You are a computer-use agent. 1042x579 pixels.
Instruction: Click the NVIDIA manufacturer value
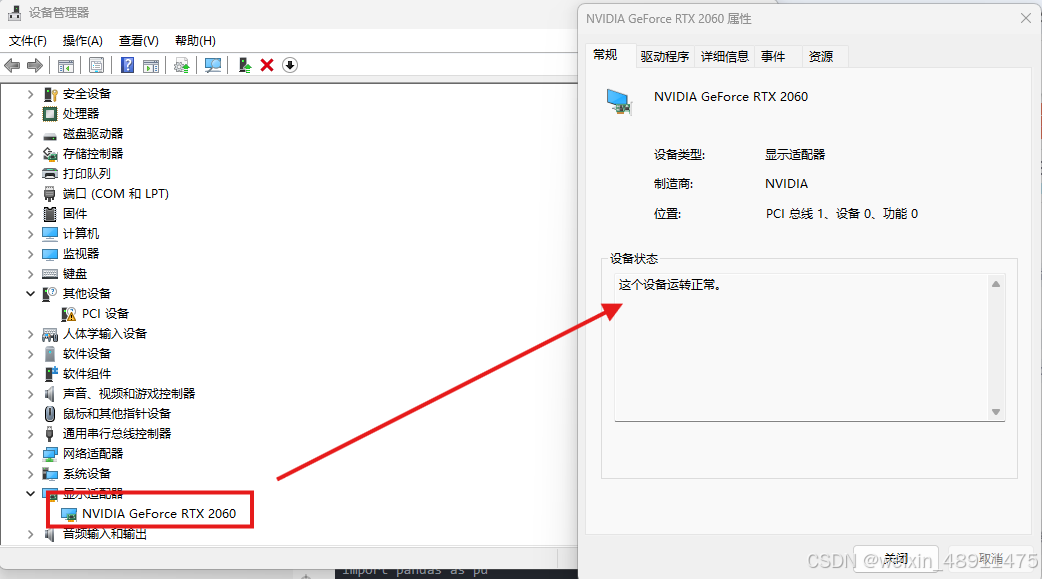(x=786, y=183)
